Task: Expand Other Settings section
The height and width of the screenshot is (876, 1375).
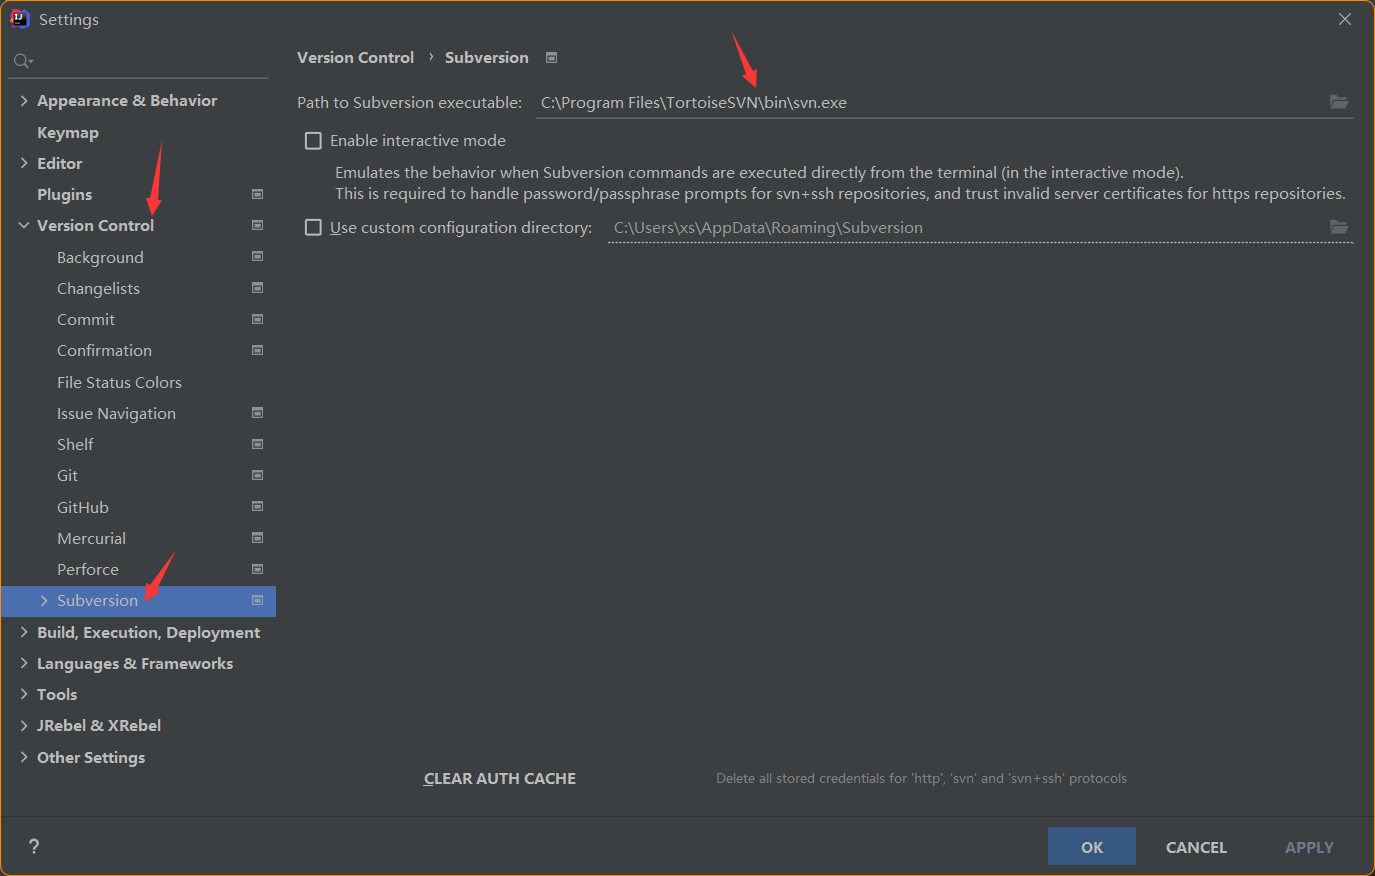Action: click(24, 757)
